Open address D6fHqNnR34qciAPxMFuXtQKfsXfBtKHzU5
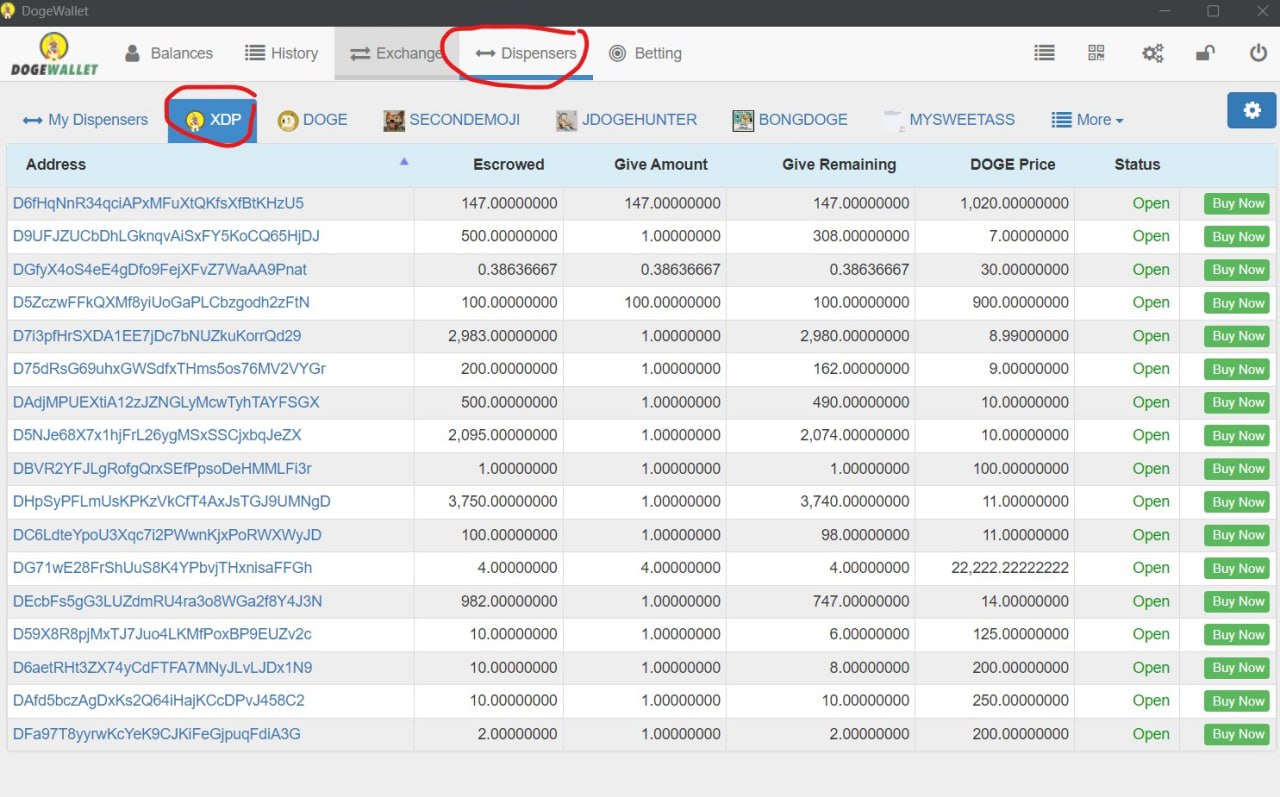Viewport: 1280px width, 797px height. [x=158, y=203]
